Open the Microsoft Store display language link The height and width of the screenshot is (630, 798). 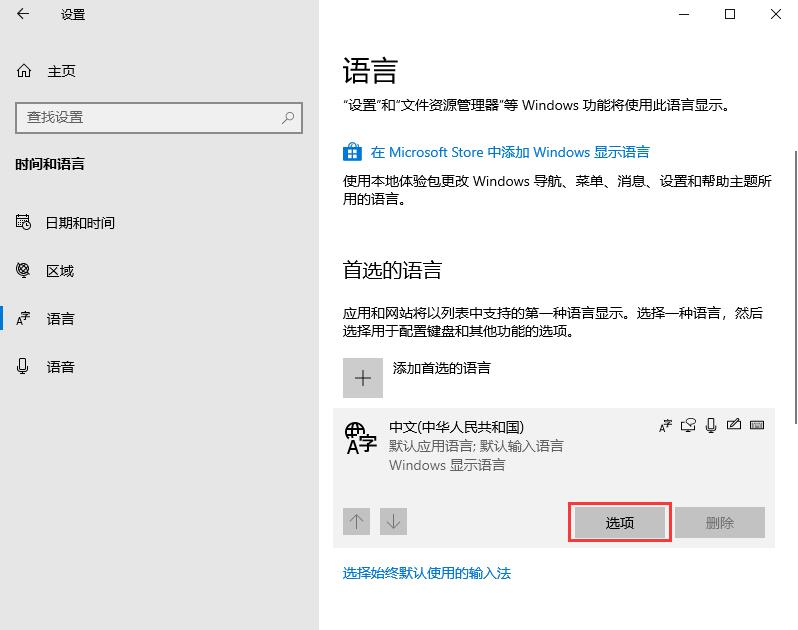[509, 152]
